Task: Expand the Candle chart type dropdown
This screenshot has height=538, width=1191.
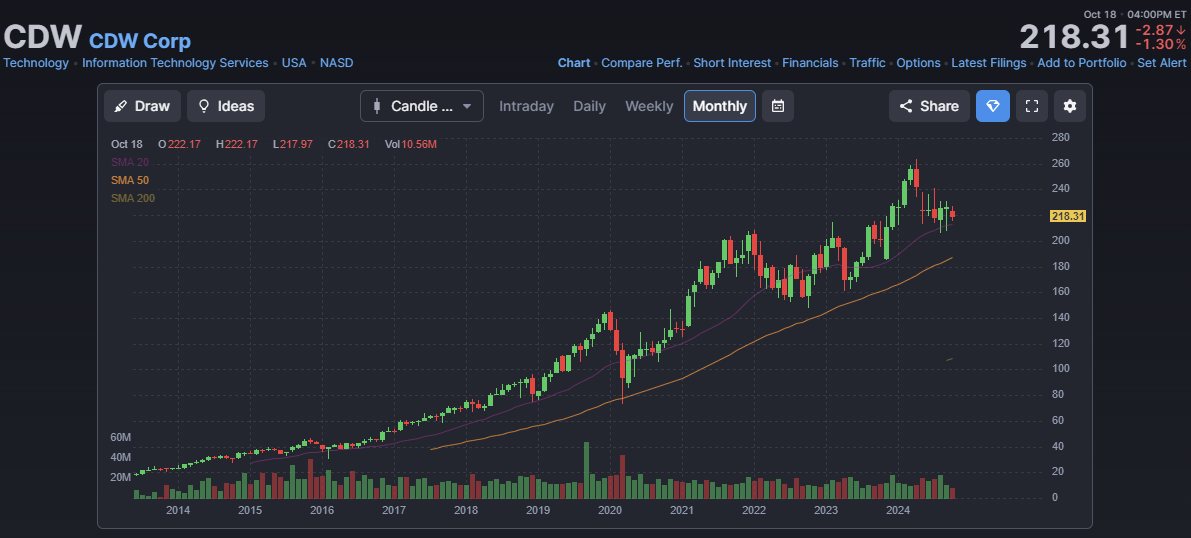Action: tap(422, 106)
